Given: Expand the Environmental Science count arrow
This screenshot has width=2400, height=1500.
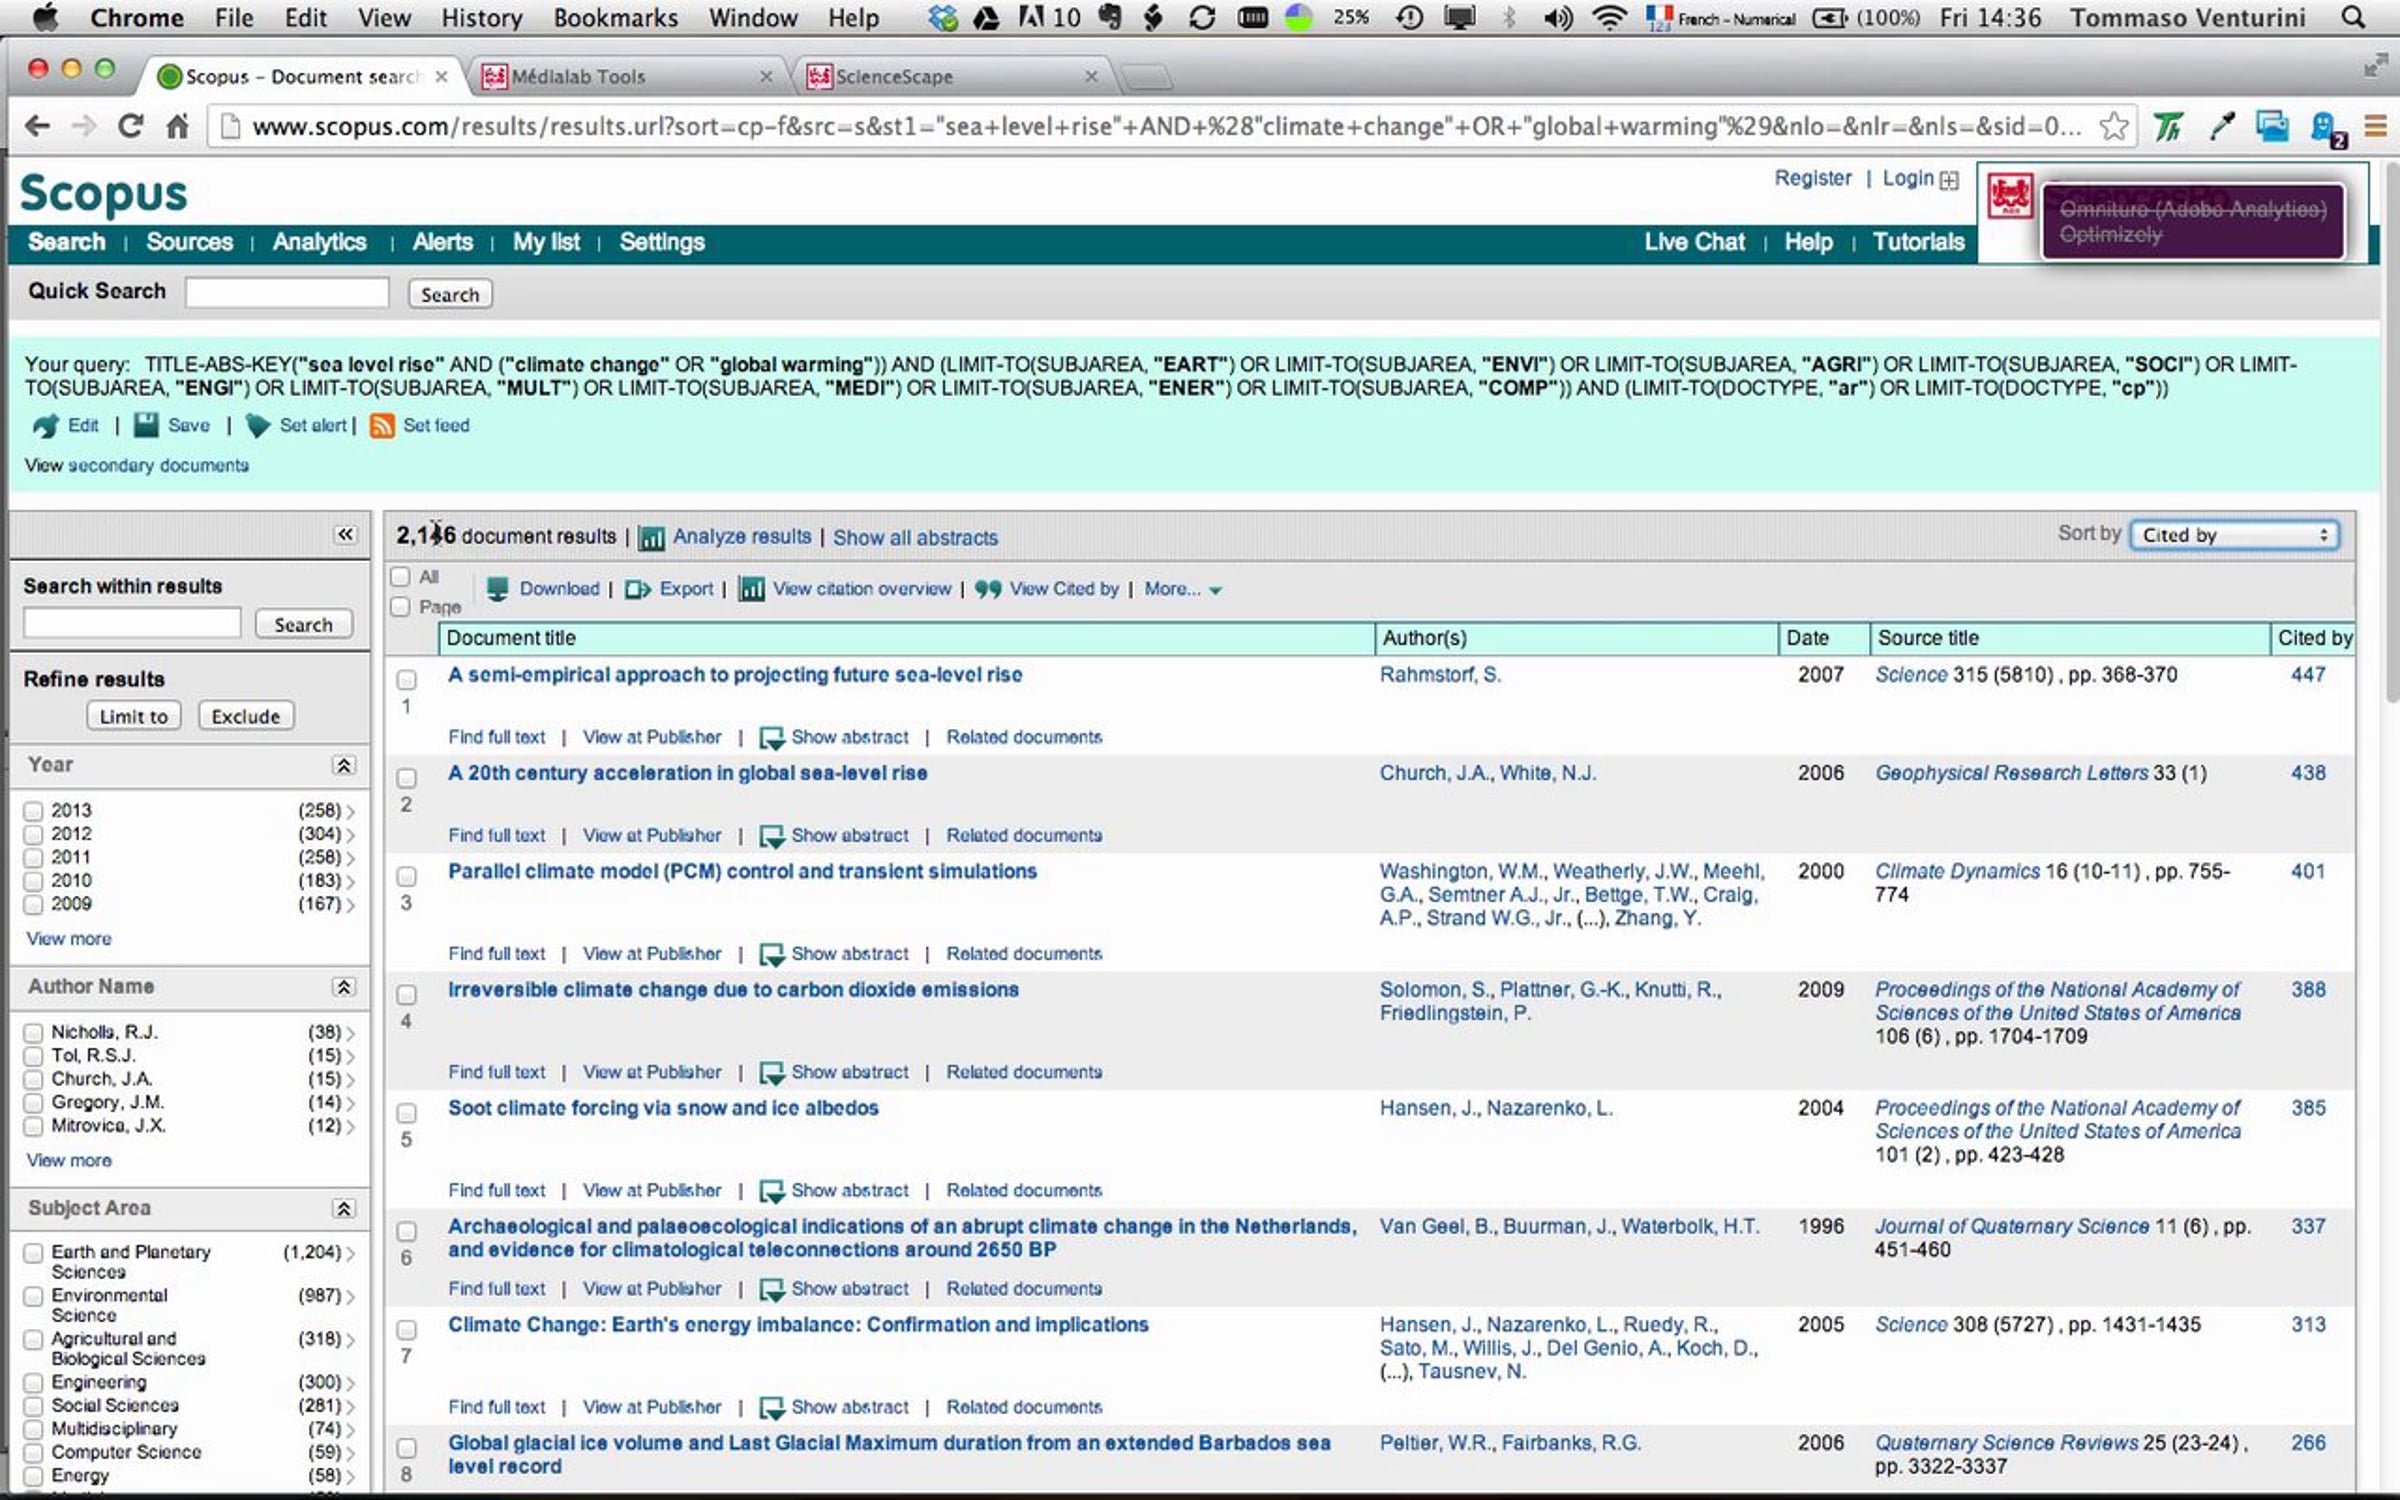Looking at the screenshot, I should pyautogui.click(x=351, y=1297).
